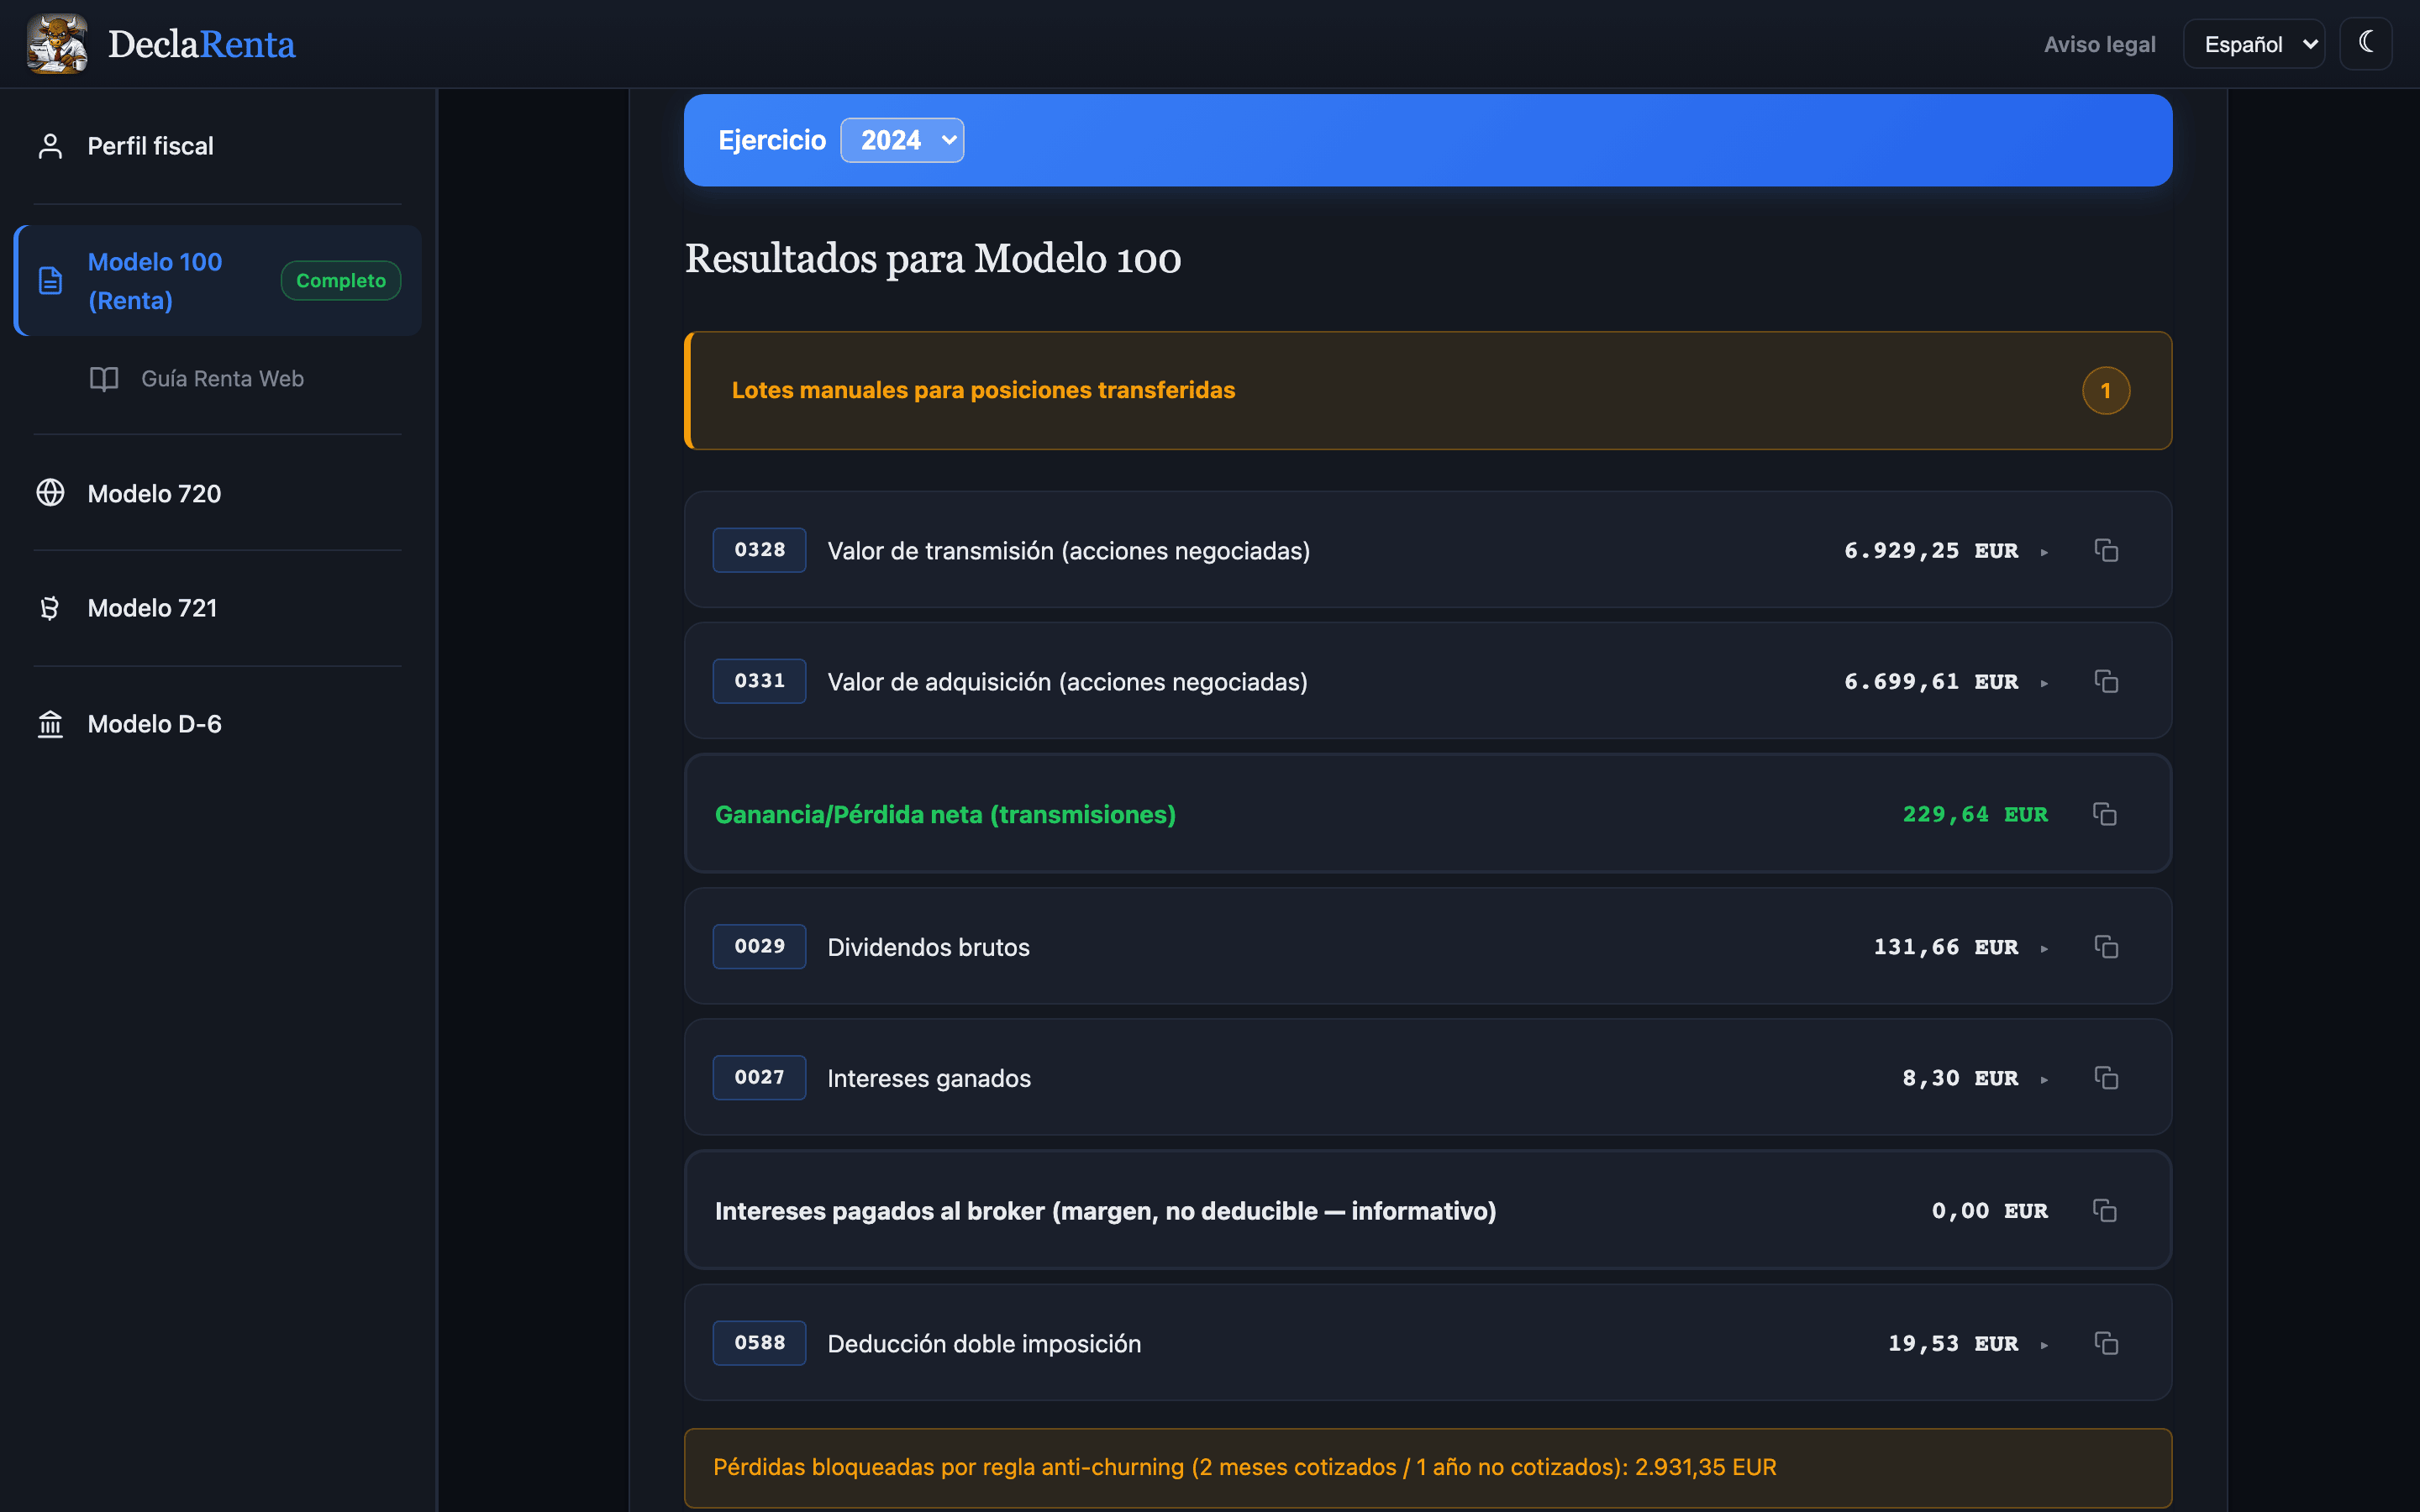Expand details arrow for 0331 row
This screenshot has height=1512, width=2420.
coord(2044,683)
